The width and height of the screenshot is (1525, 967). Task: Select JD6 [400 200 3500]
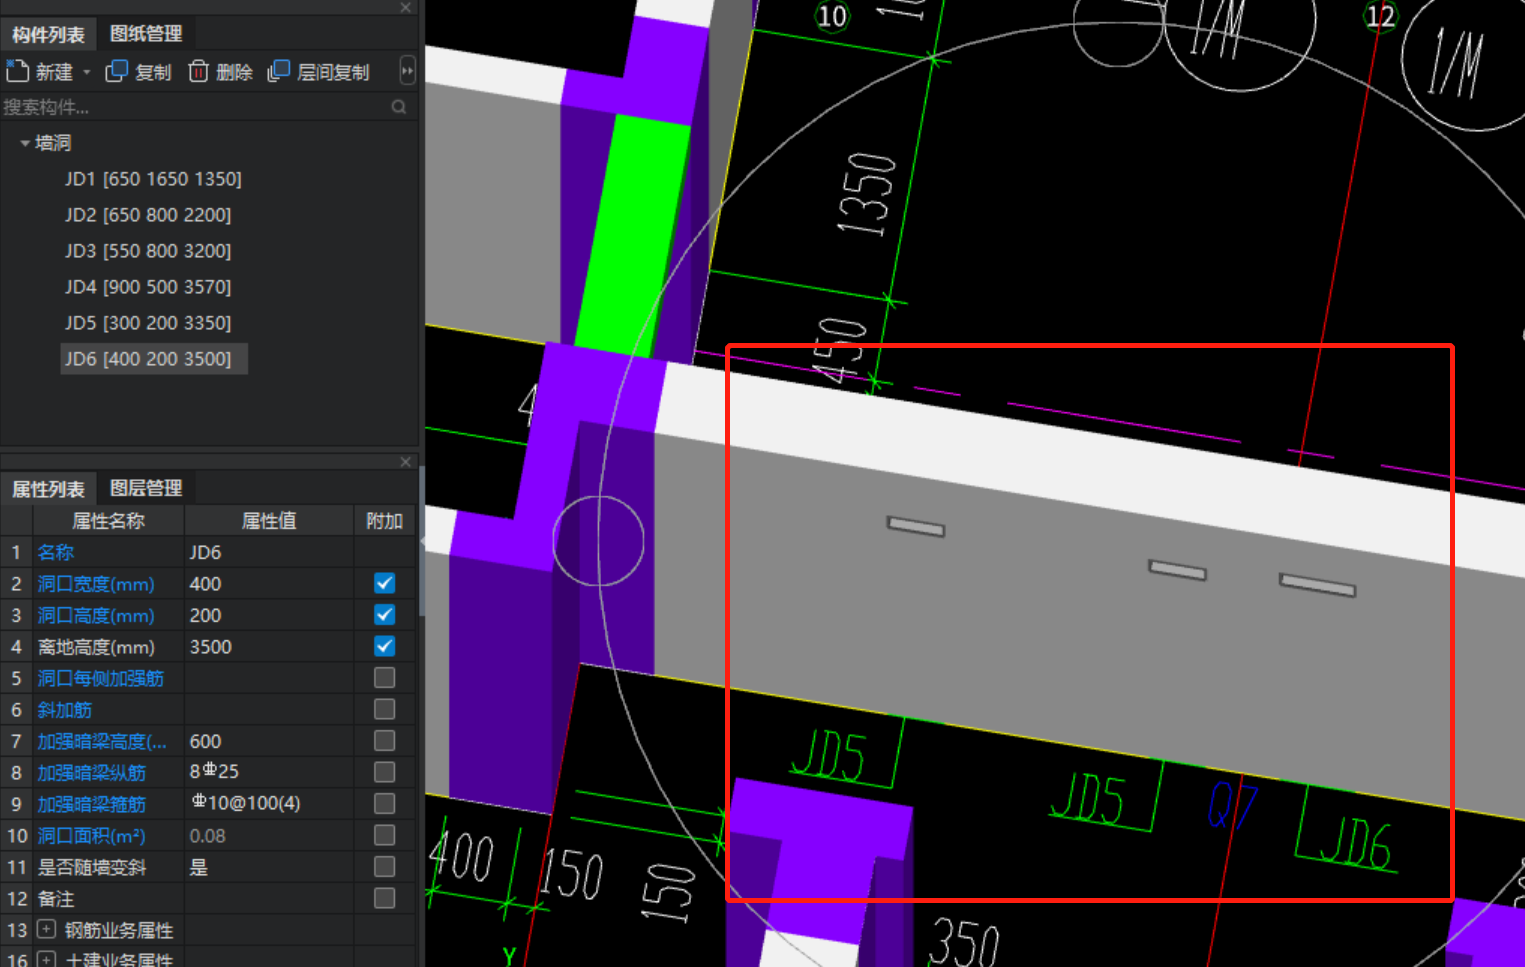153,359
